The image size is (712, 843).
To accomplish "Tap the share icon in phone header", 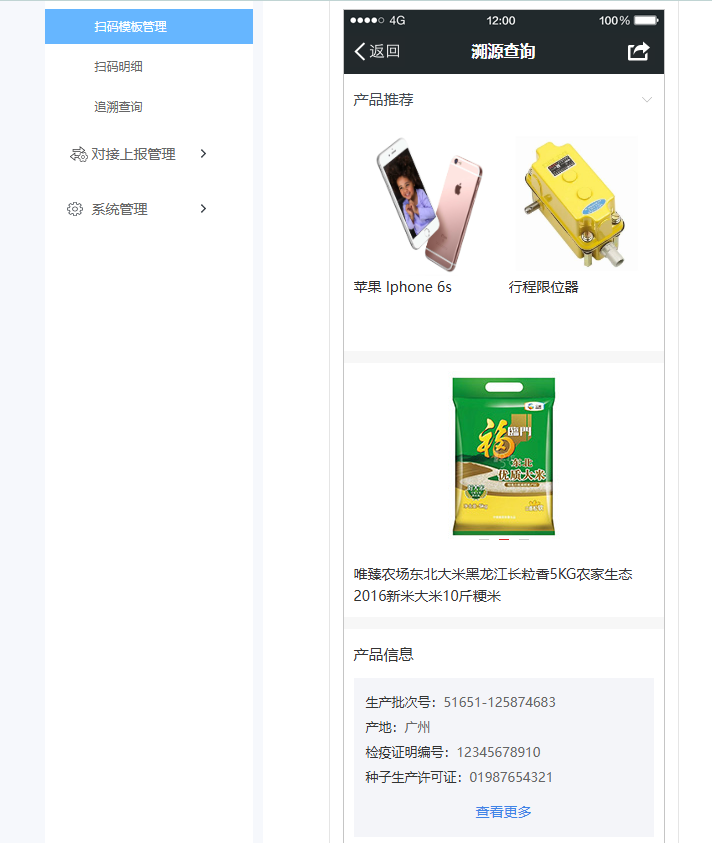I will pos(638,52).
